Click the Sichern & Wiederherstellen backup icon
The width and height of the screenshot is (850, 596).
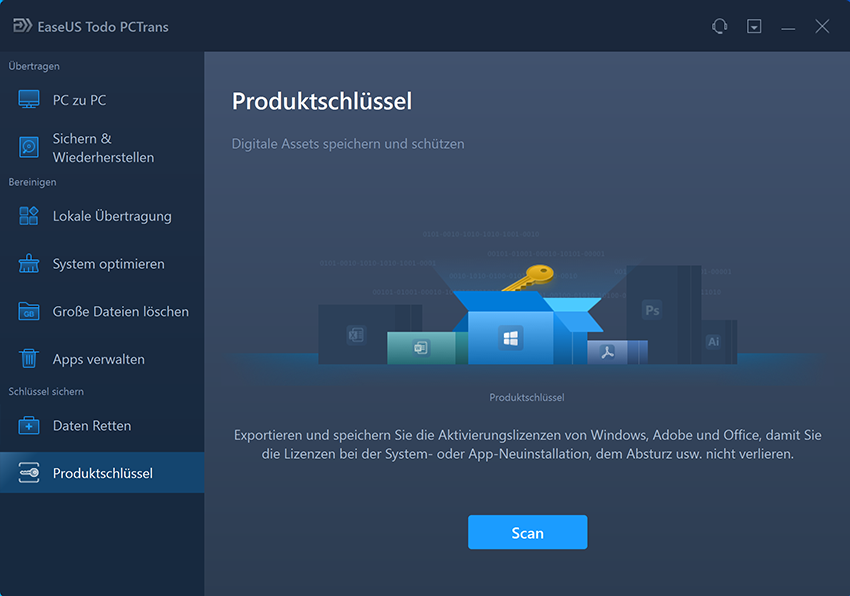point(29,148)
